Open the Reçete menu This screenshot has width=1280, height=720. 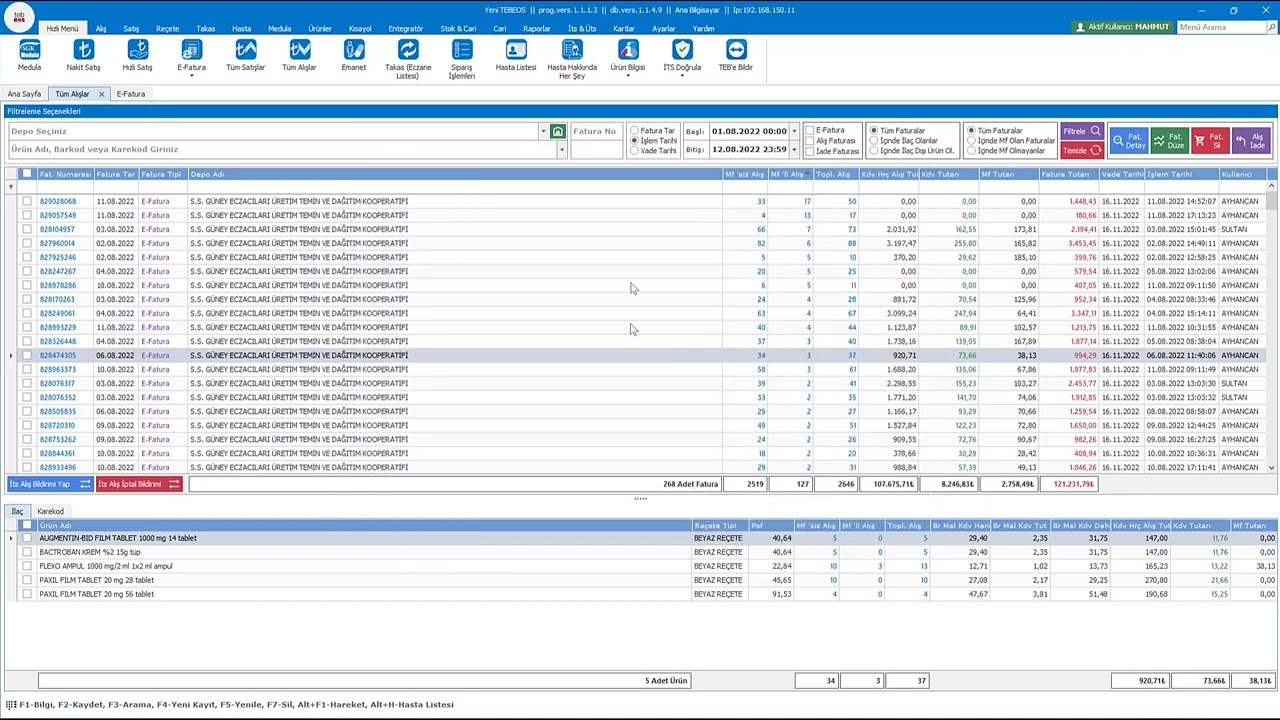point(167,28)
